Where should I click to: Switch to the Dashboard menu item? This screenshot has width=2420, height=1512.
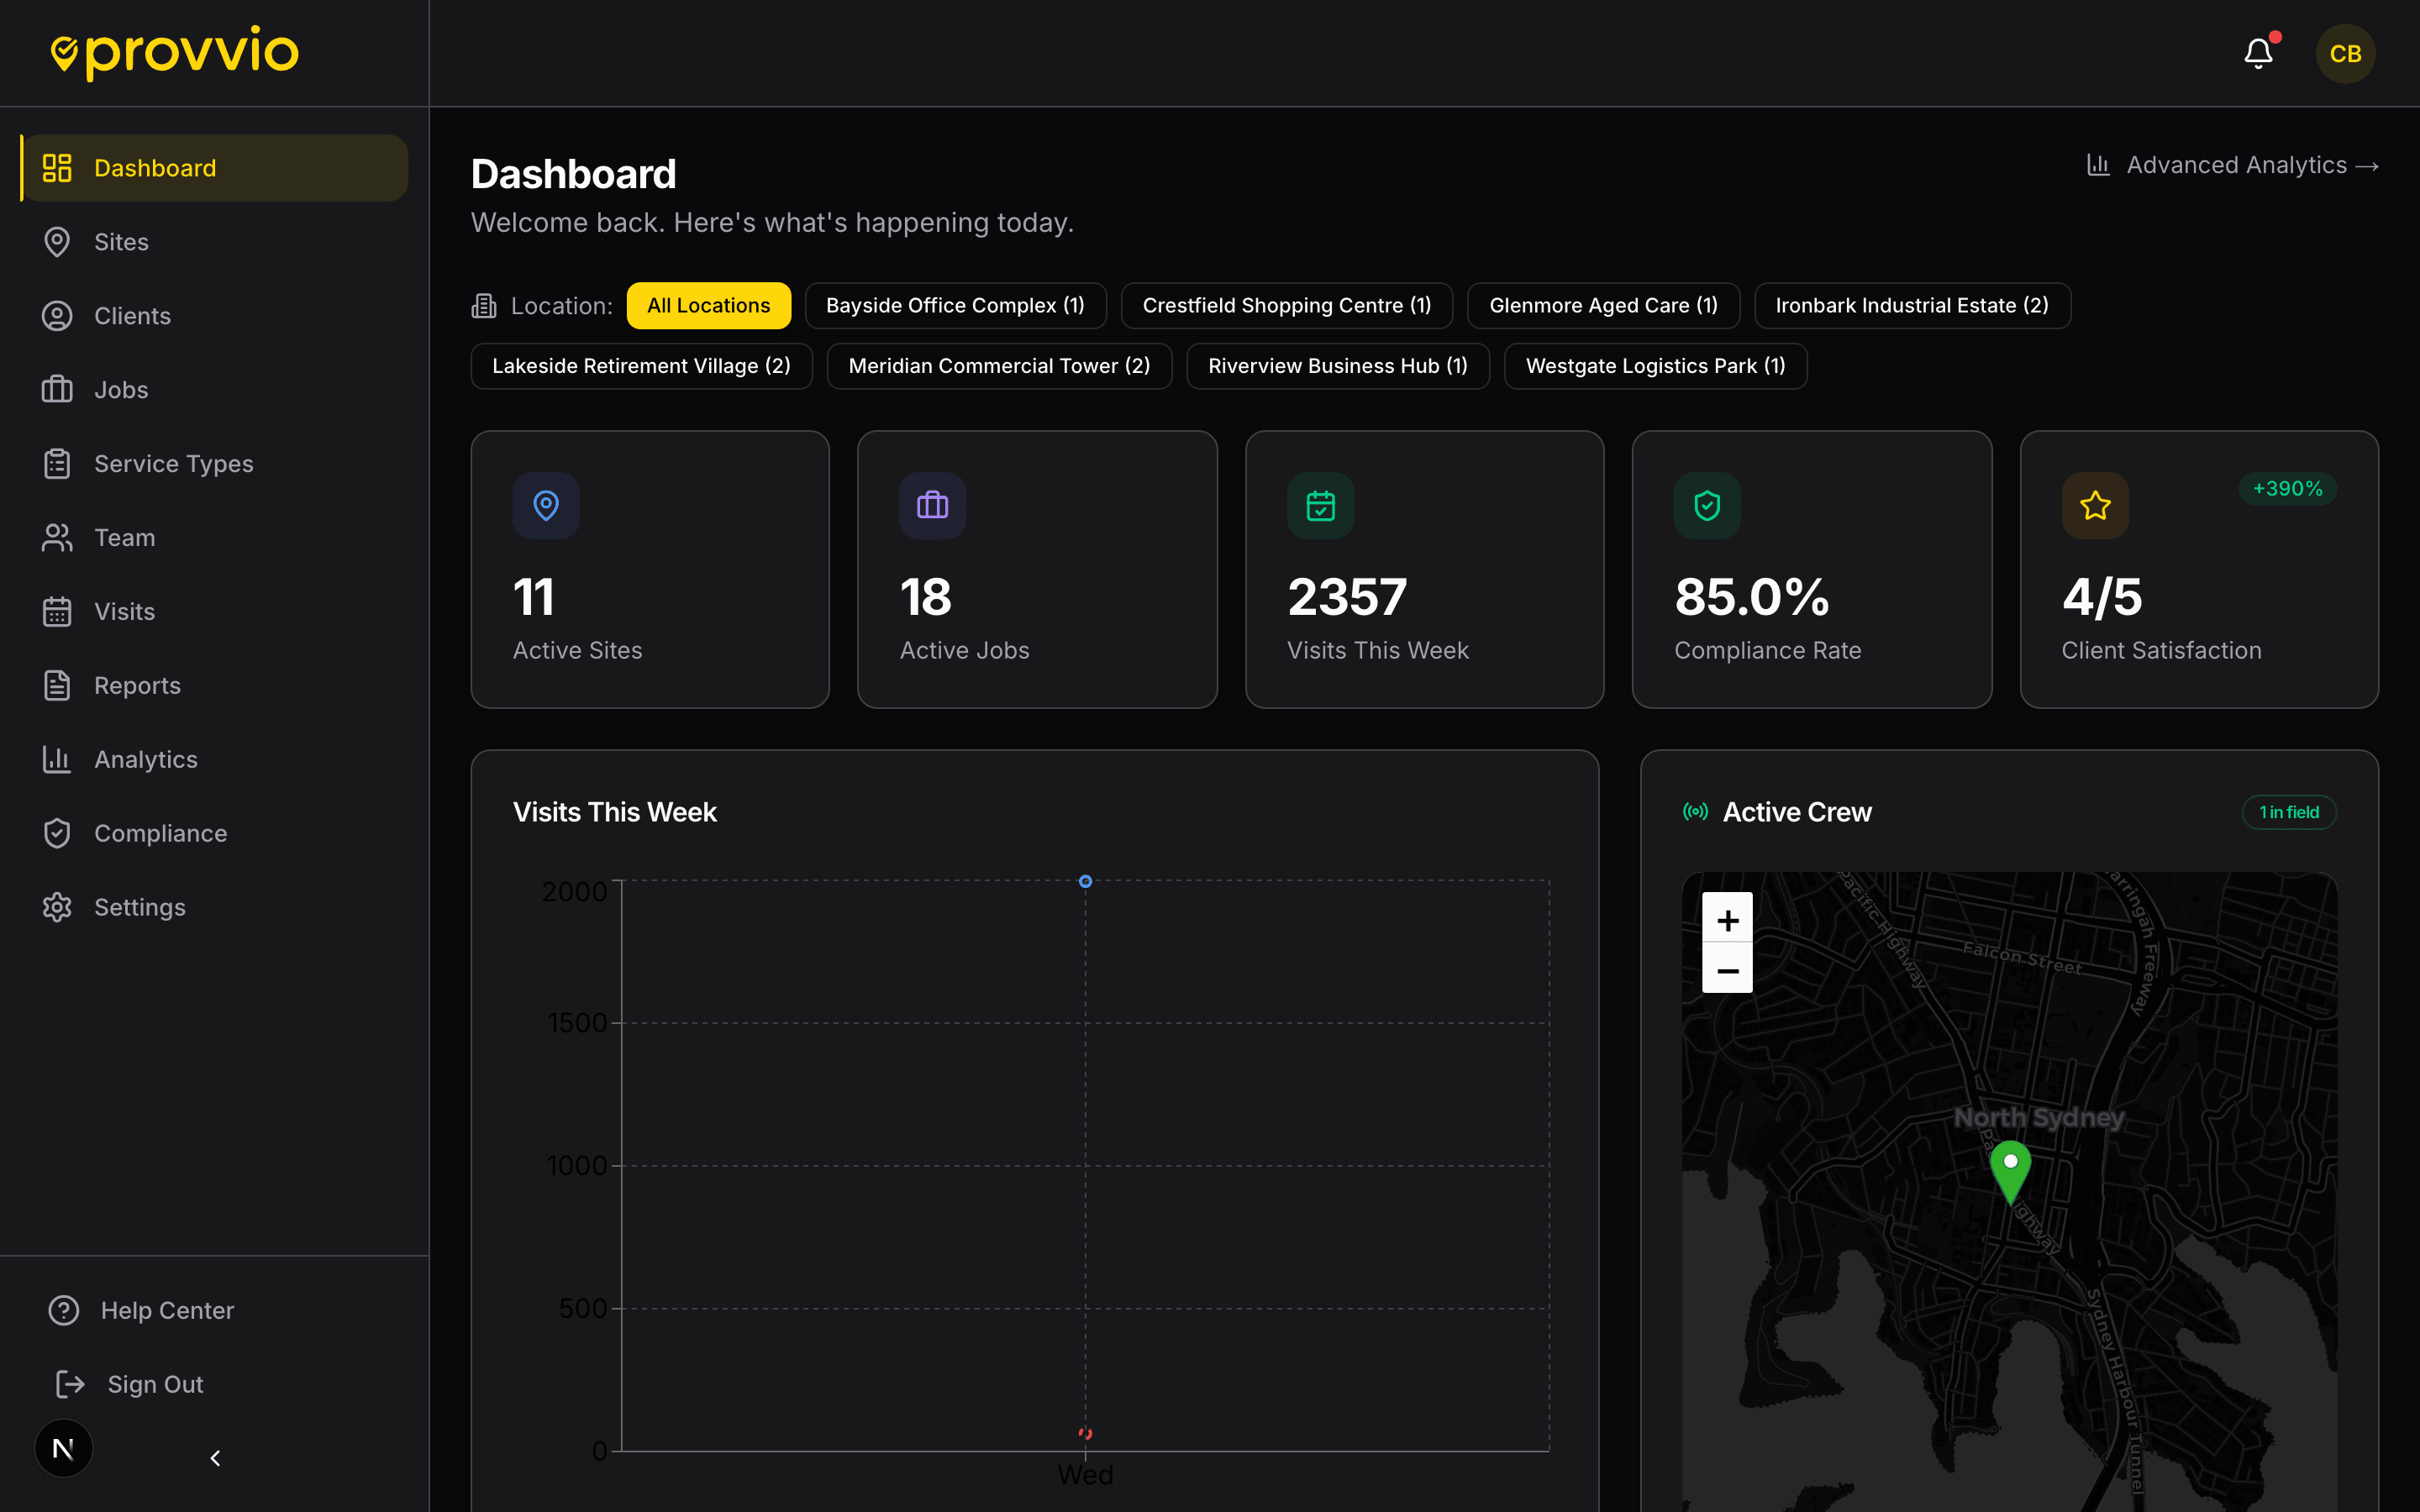(x=154, y=167)
